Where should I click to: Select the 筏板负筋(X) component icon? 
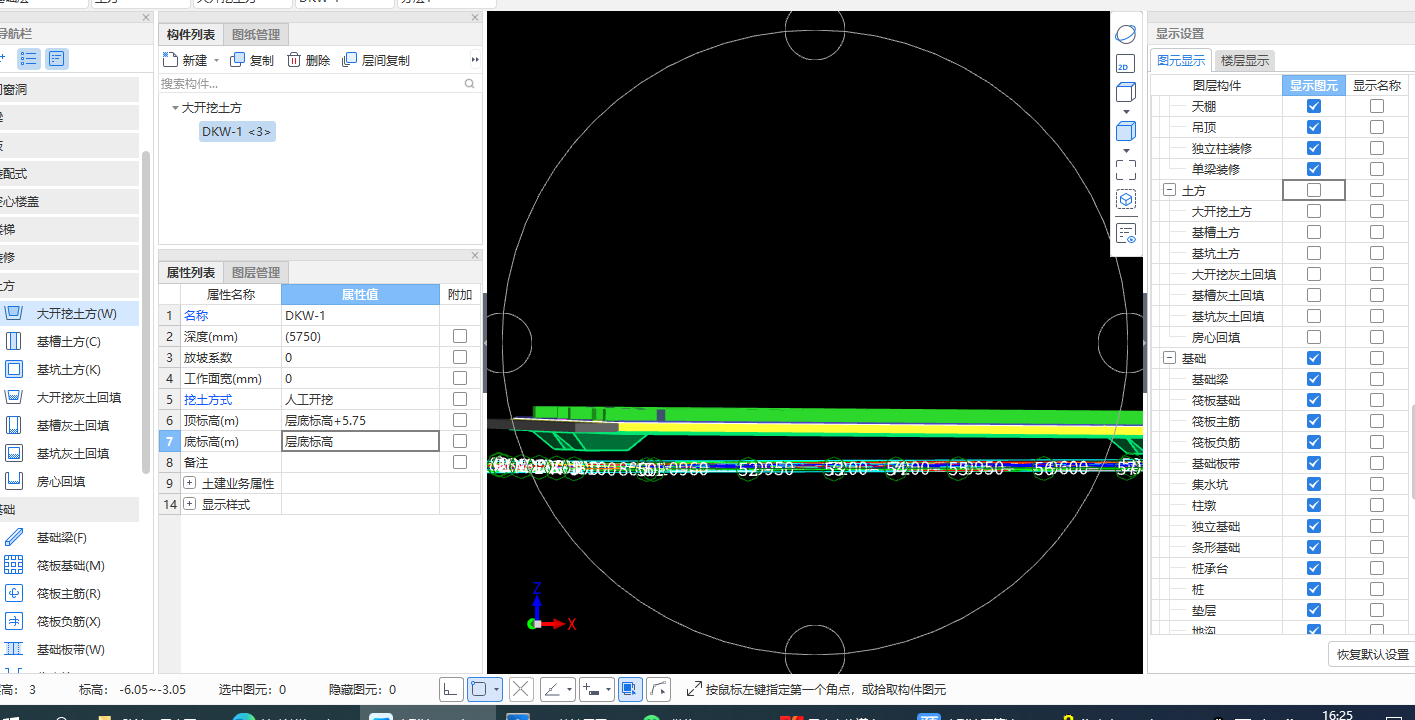tap(15, 621)
